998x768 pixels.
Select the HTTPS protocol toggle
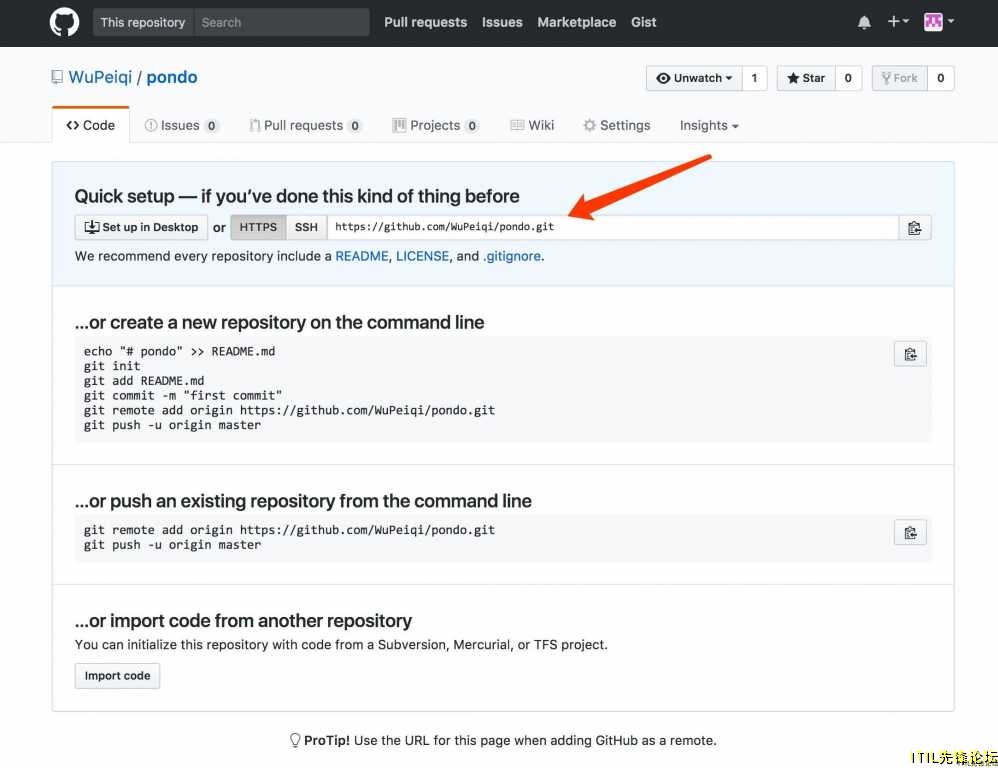coord(258,228)
